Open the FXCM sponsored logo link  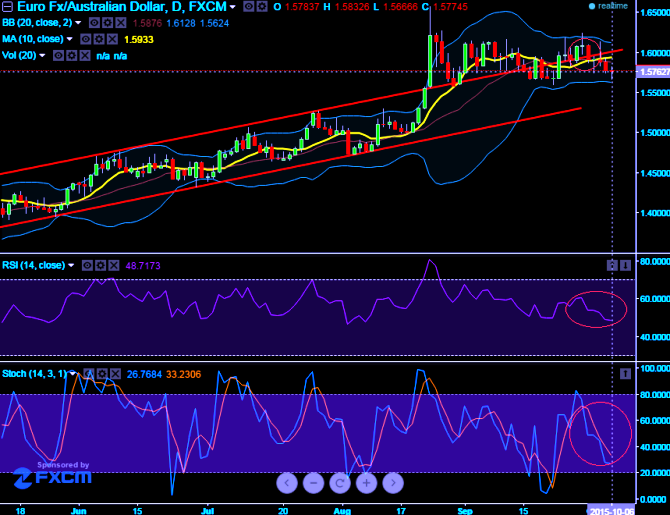(52, 477)
